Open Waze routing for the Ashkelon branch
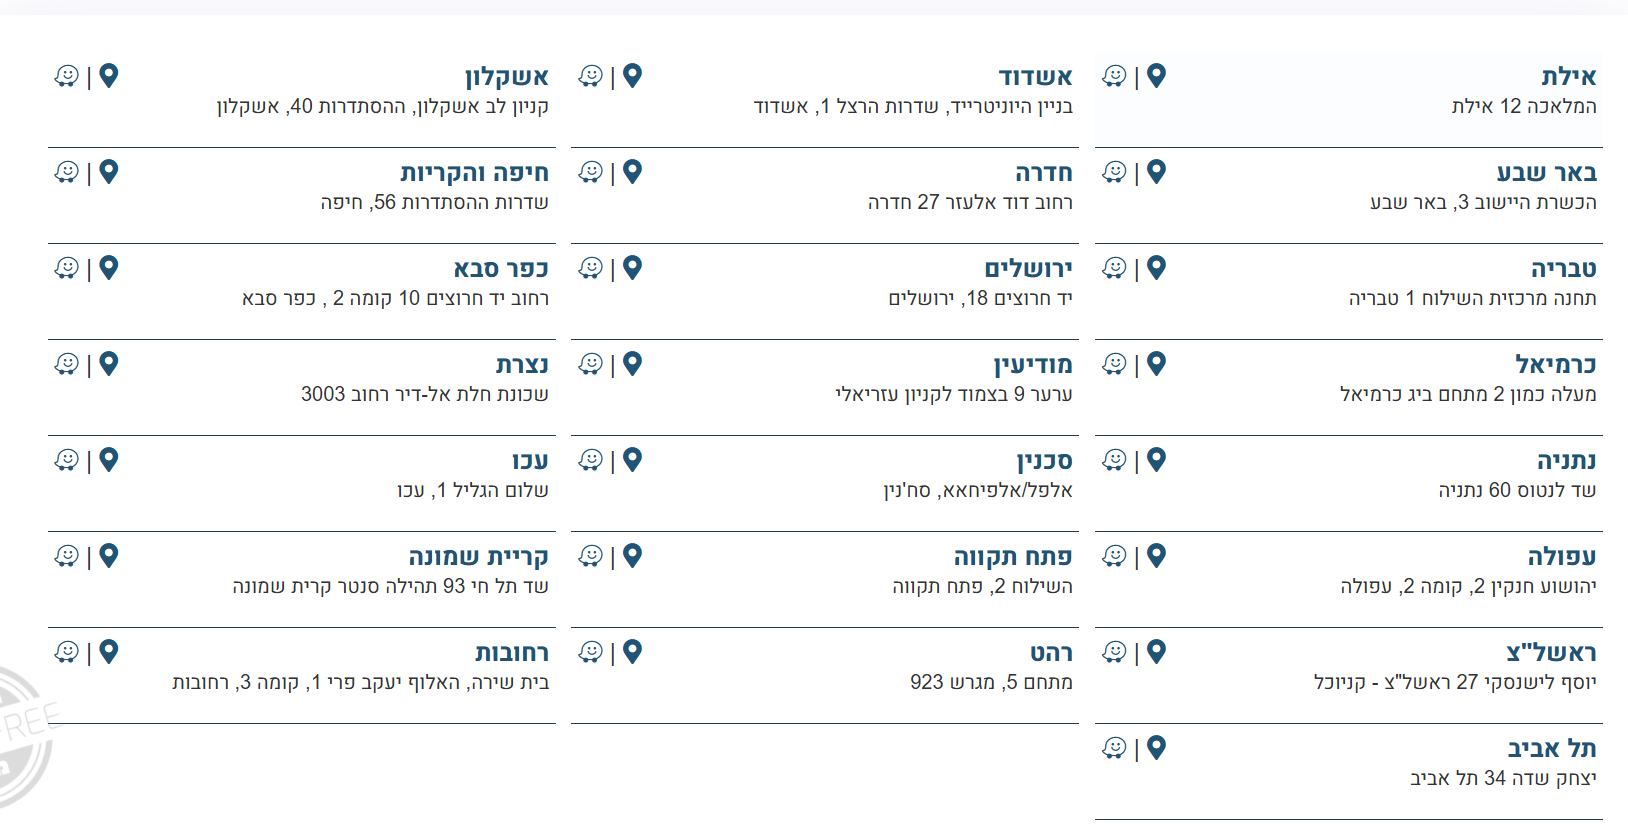 click(x=67, y=74)
